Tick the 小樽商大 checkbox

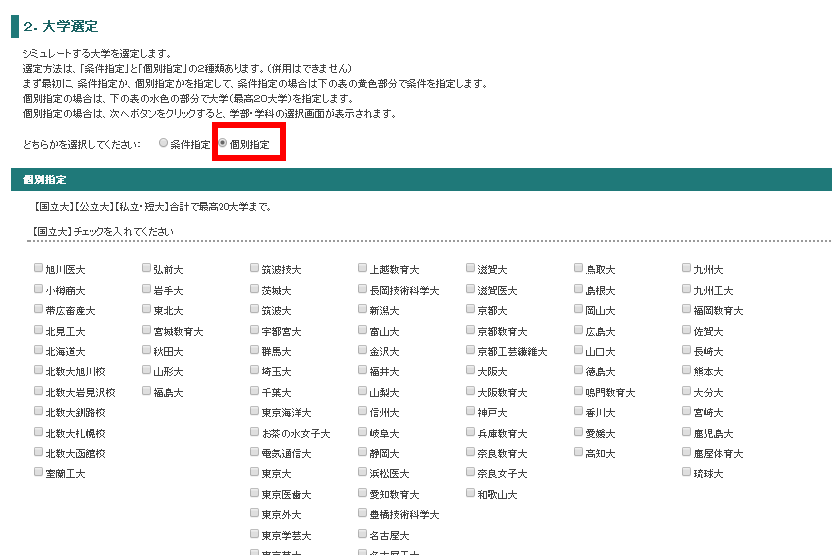[38, 289]
